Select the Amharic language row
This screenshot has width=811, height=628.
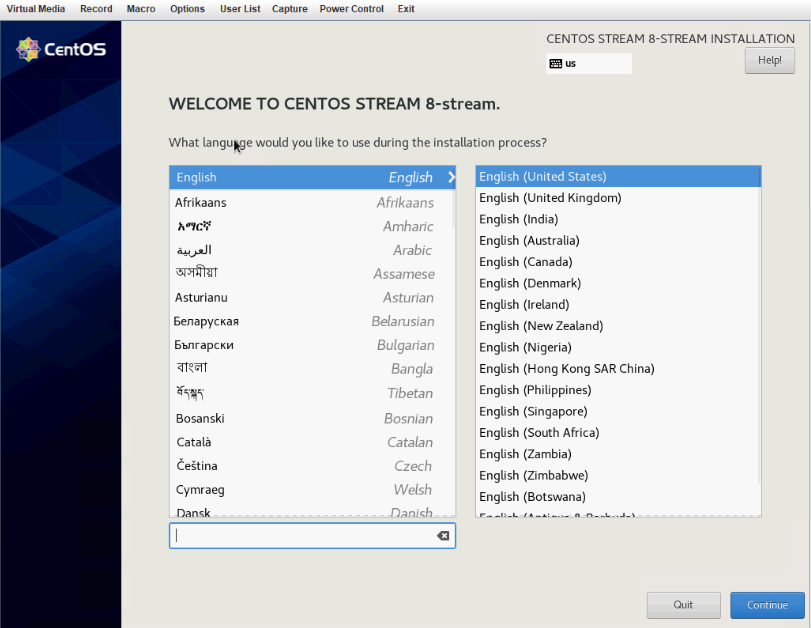tap(312, 226)
